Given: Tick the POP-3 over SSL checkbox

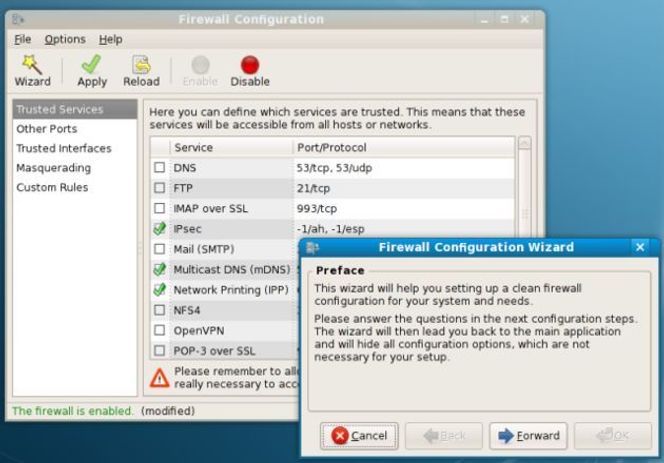Looking at the screenshot, I should pos(160,350).
